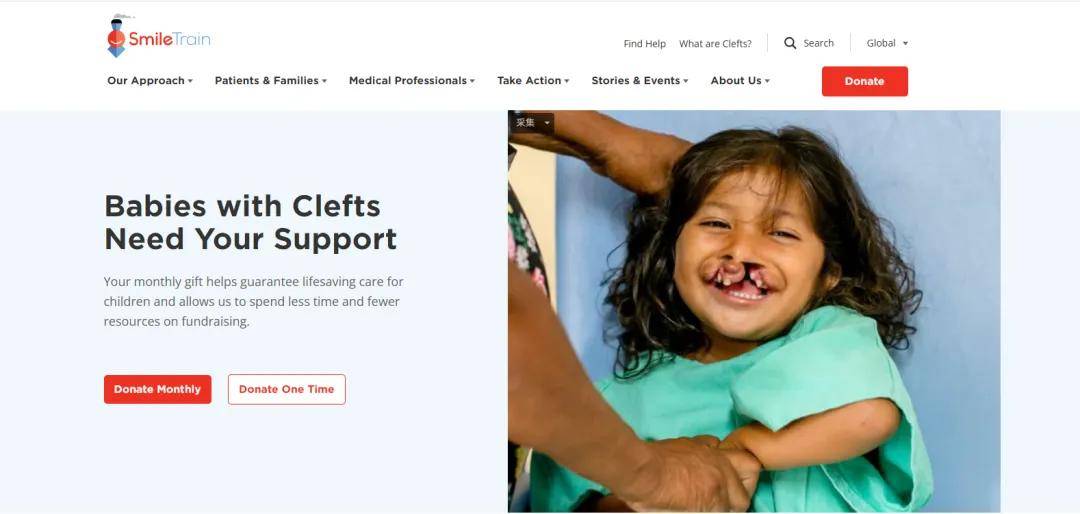Click the Search text field

click(x=818, y=43)
